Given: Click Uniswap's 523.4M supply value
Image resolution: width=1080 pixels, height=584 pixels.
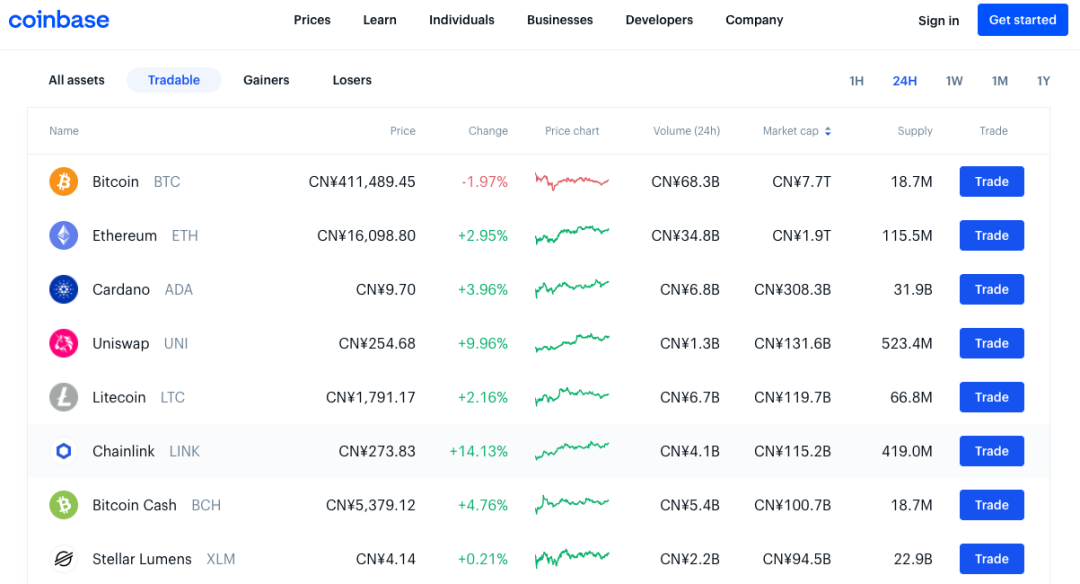Looking at the screenshot, I should [x=906, y=343].
